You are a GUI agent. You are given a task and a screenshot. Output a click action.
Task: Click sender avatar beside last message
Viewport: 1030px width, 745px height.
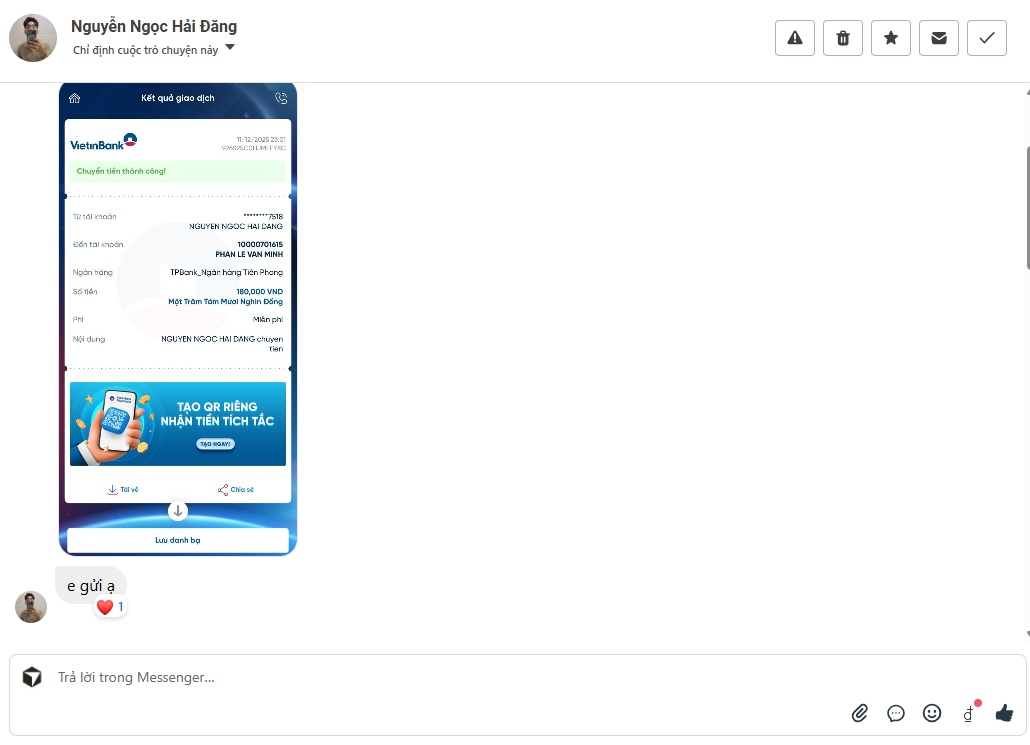pos(31,607)
